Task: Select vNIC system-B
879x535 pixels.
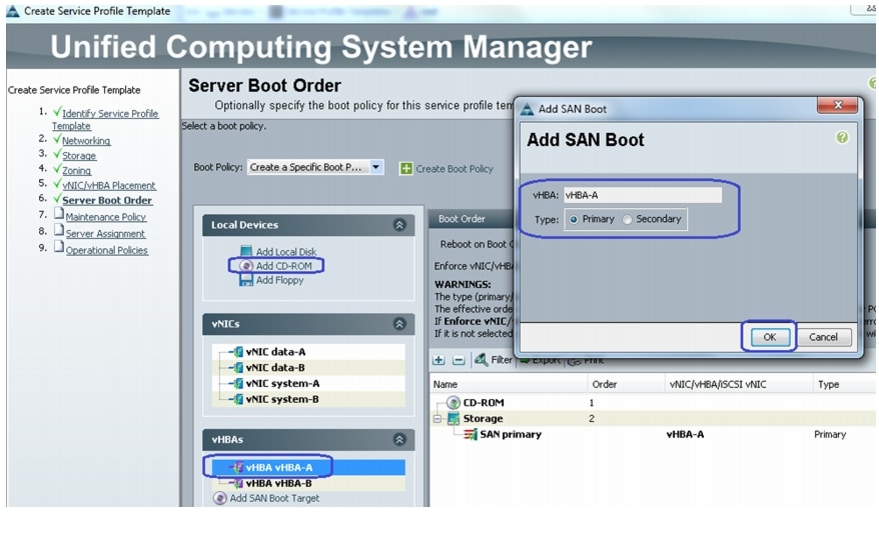Action: coord(283,399)
